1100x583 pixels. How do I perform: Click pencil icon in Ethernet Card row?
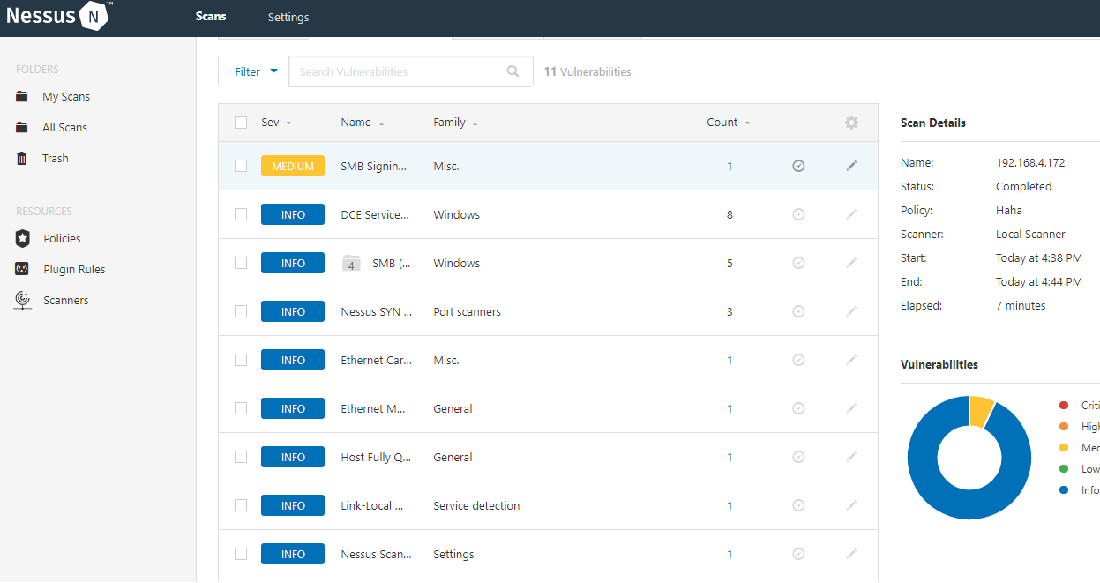pos(852,359)
